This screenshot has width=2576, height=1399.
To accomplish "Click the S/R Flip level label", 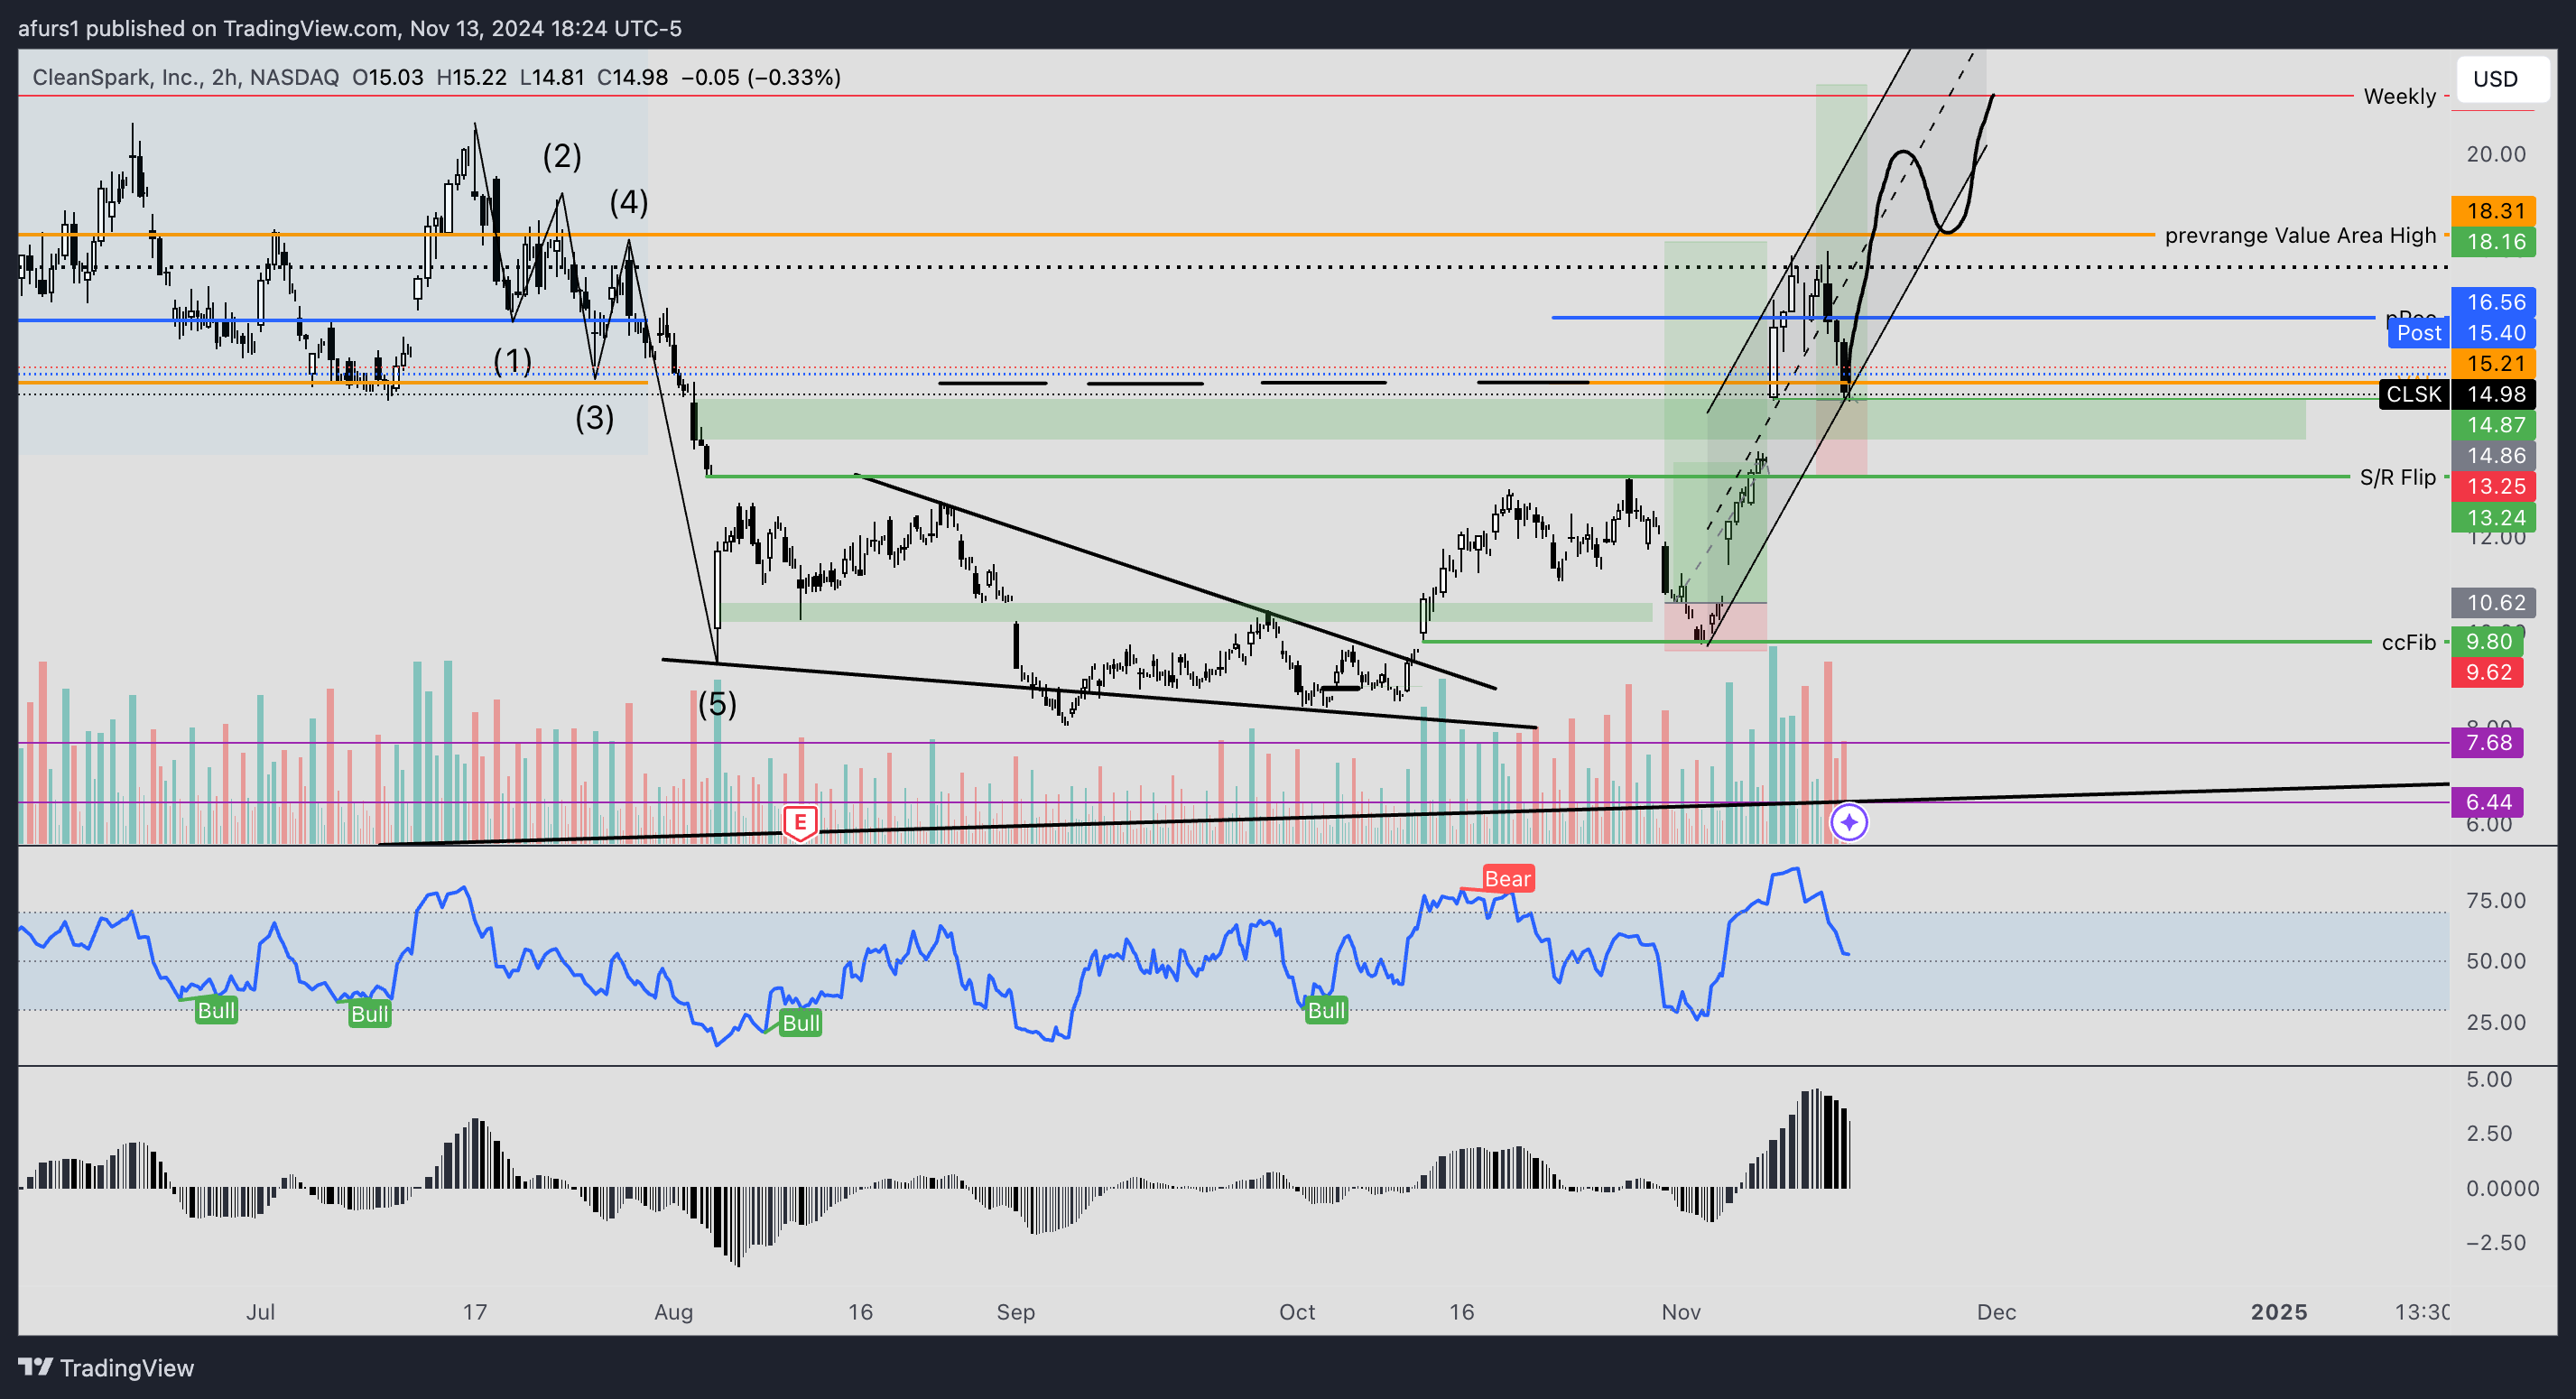I will point(2397,478).
